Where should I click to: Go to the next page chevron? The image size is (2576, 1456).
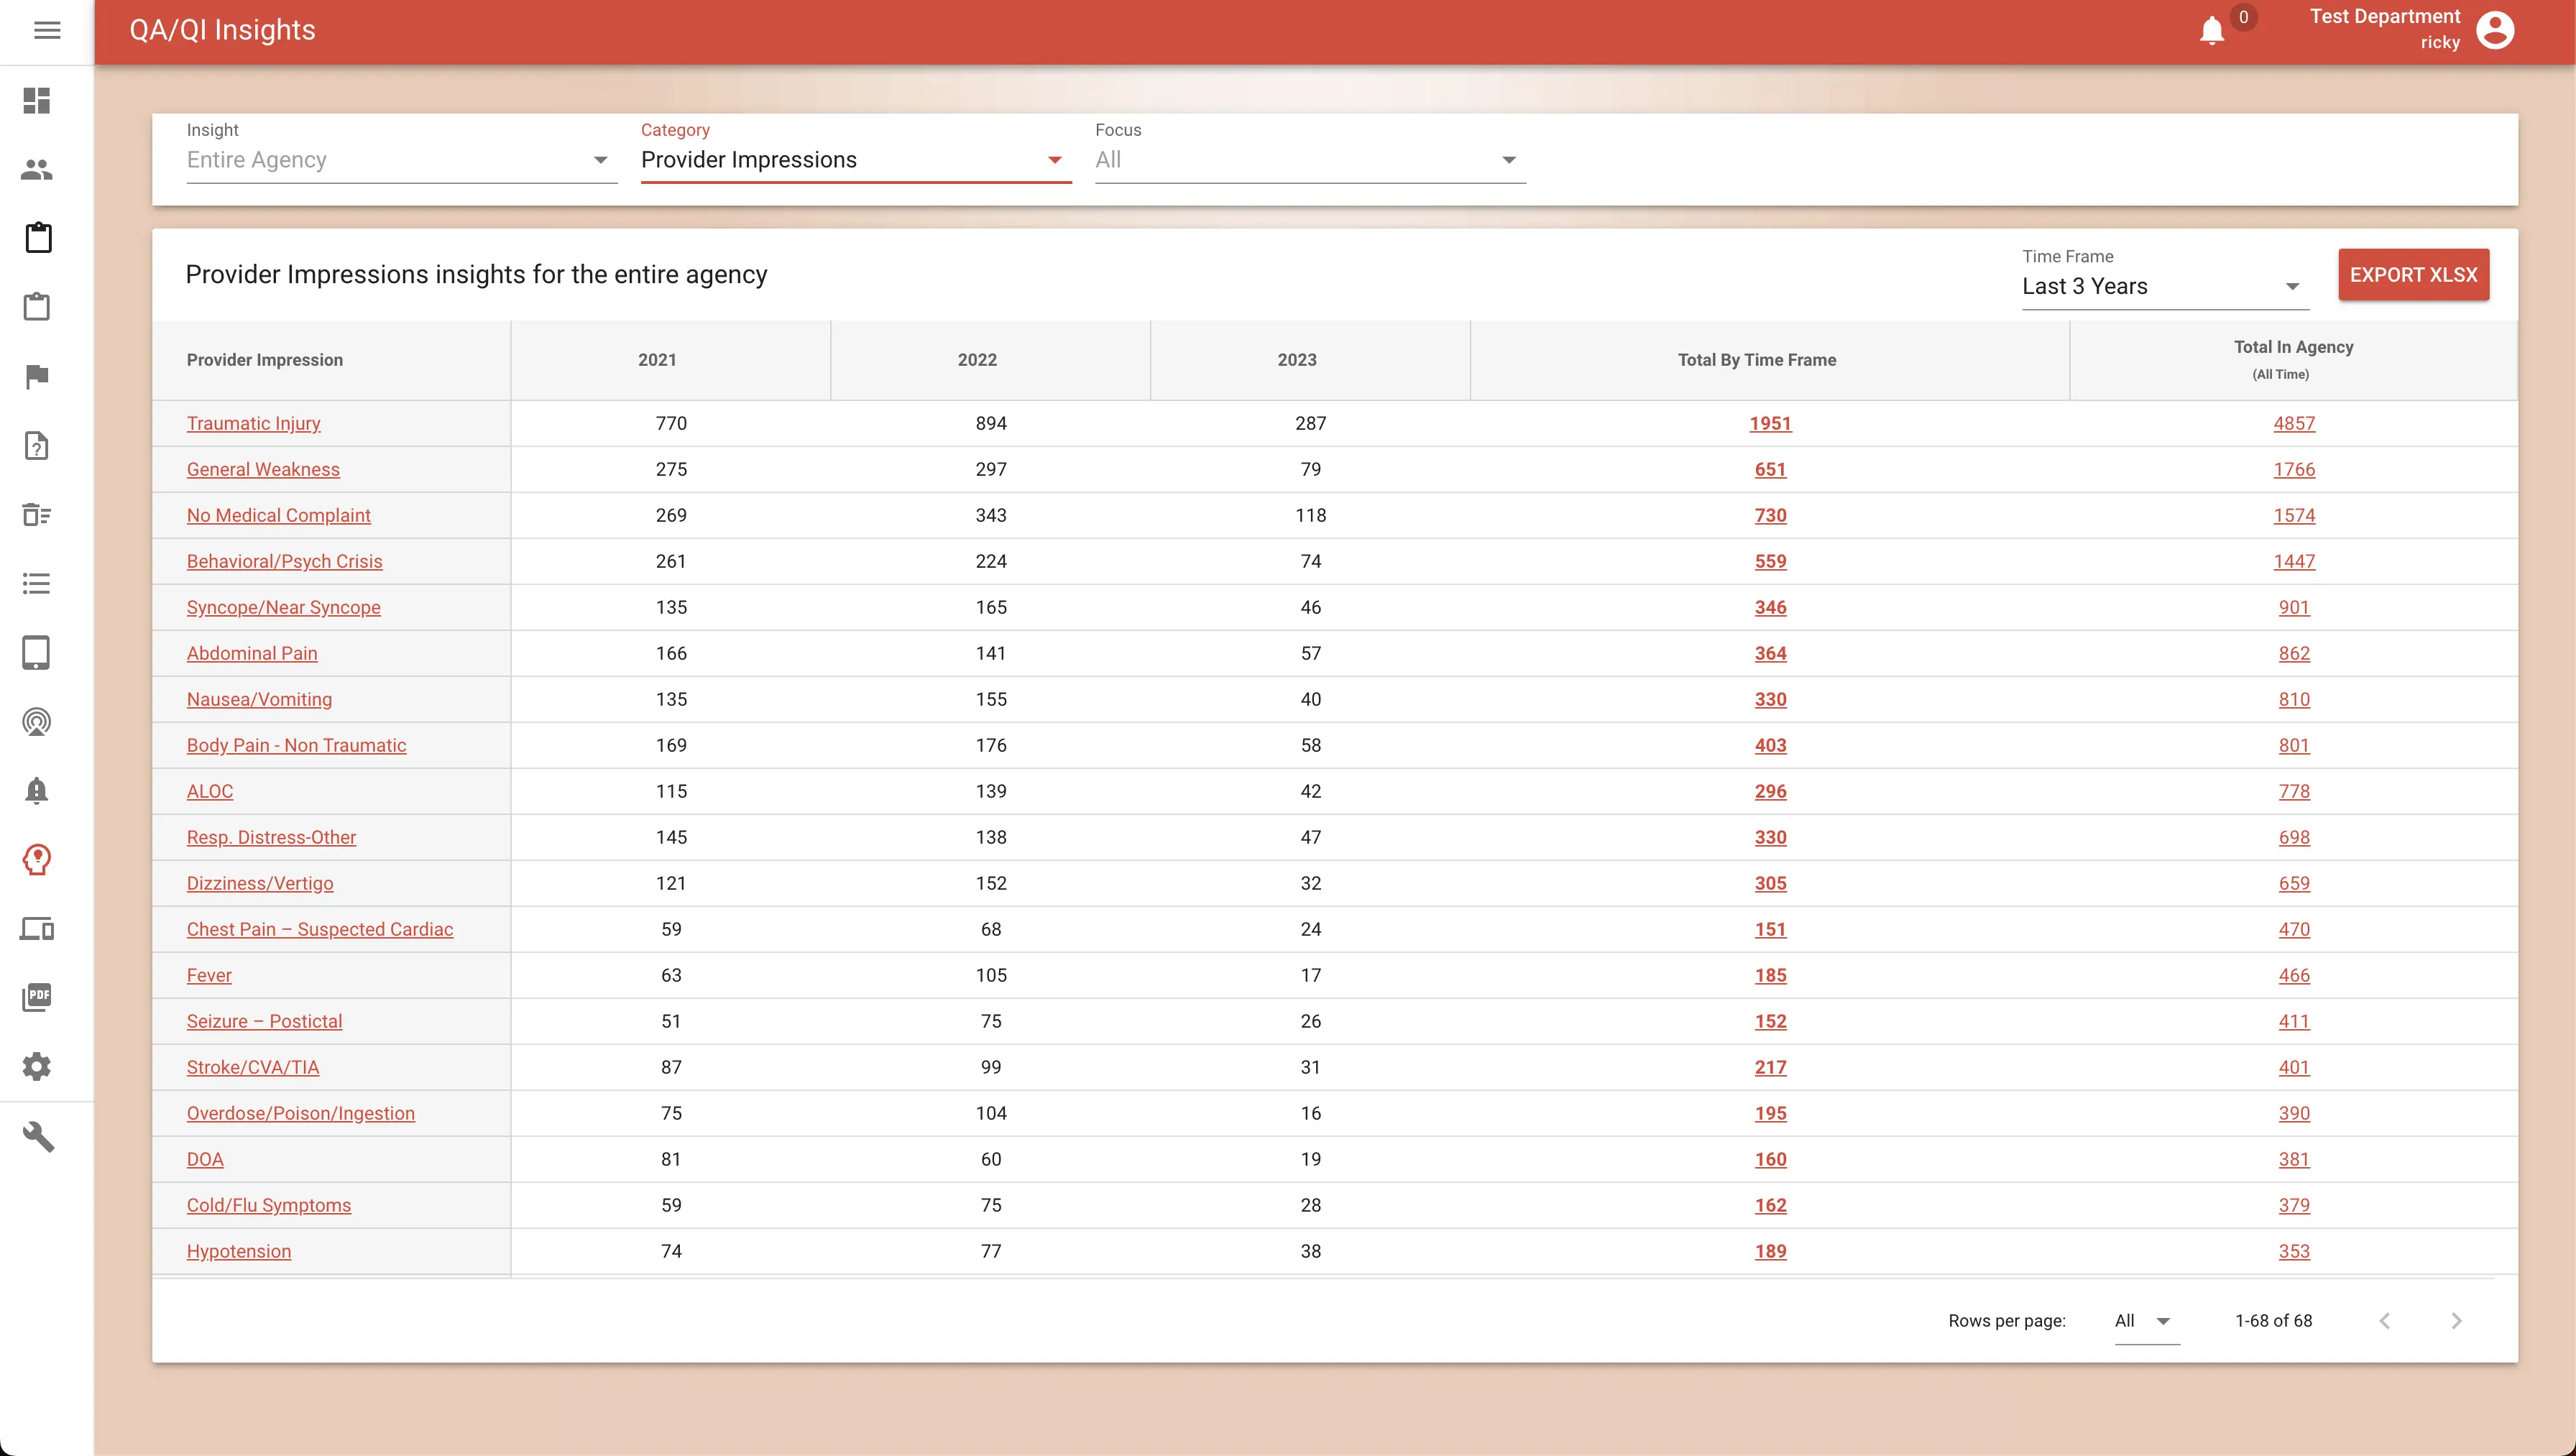tap(2456, 1321)
